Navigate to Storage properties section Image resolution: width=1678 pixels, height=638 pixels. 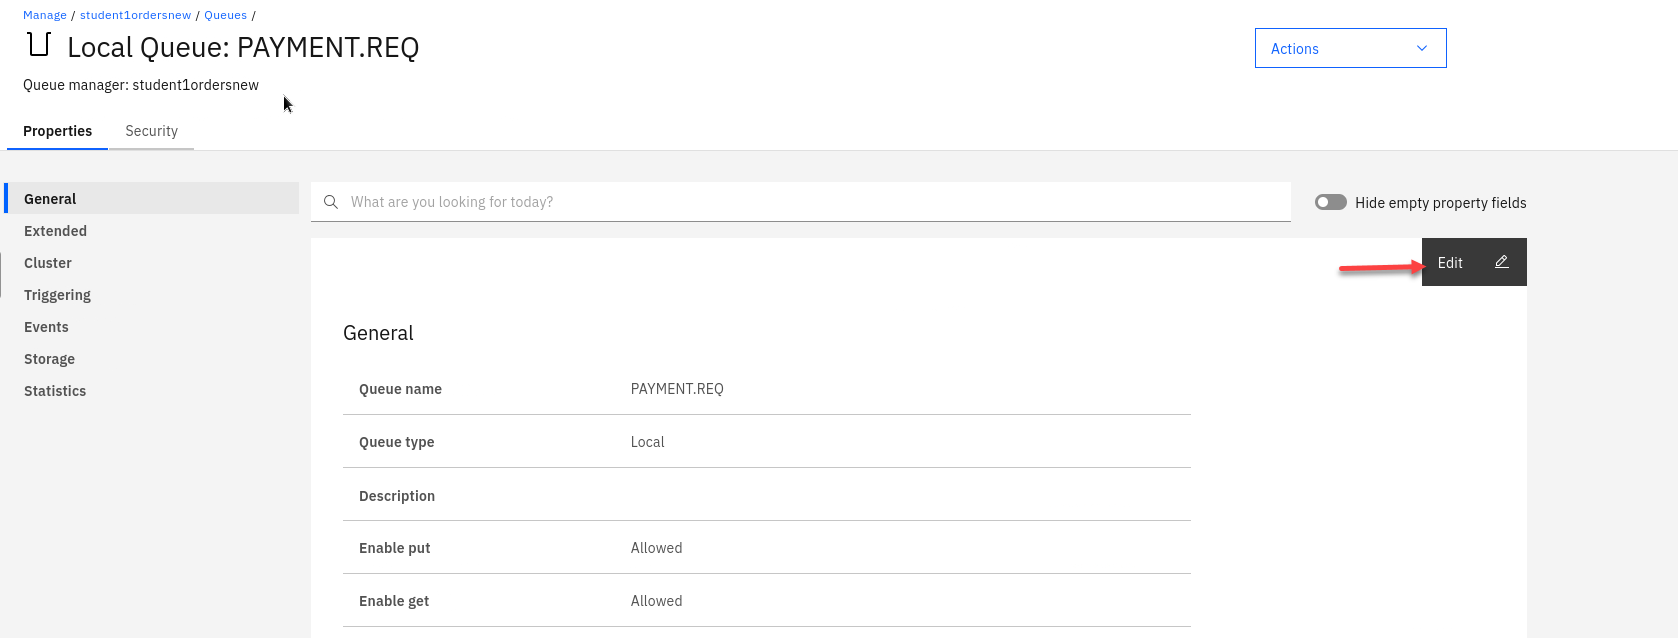(49, 359)
